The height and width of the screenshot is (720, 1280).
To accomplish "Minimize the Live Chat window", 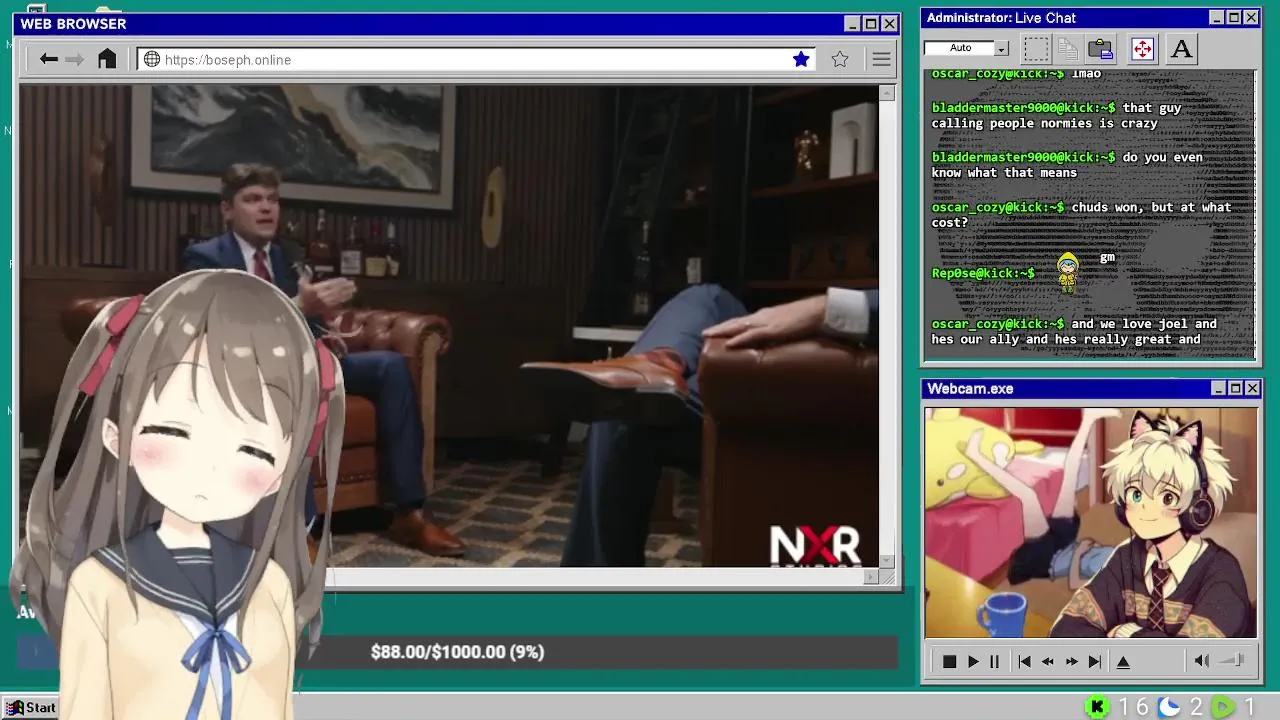I will 1216,18.
